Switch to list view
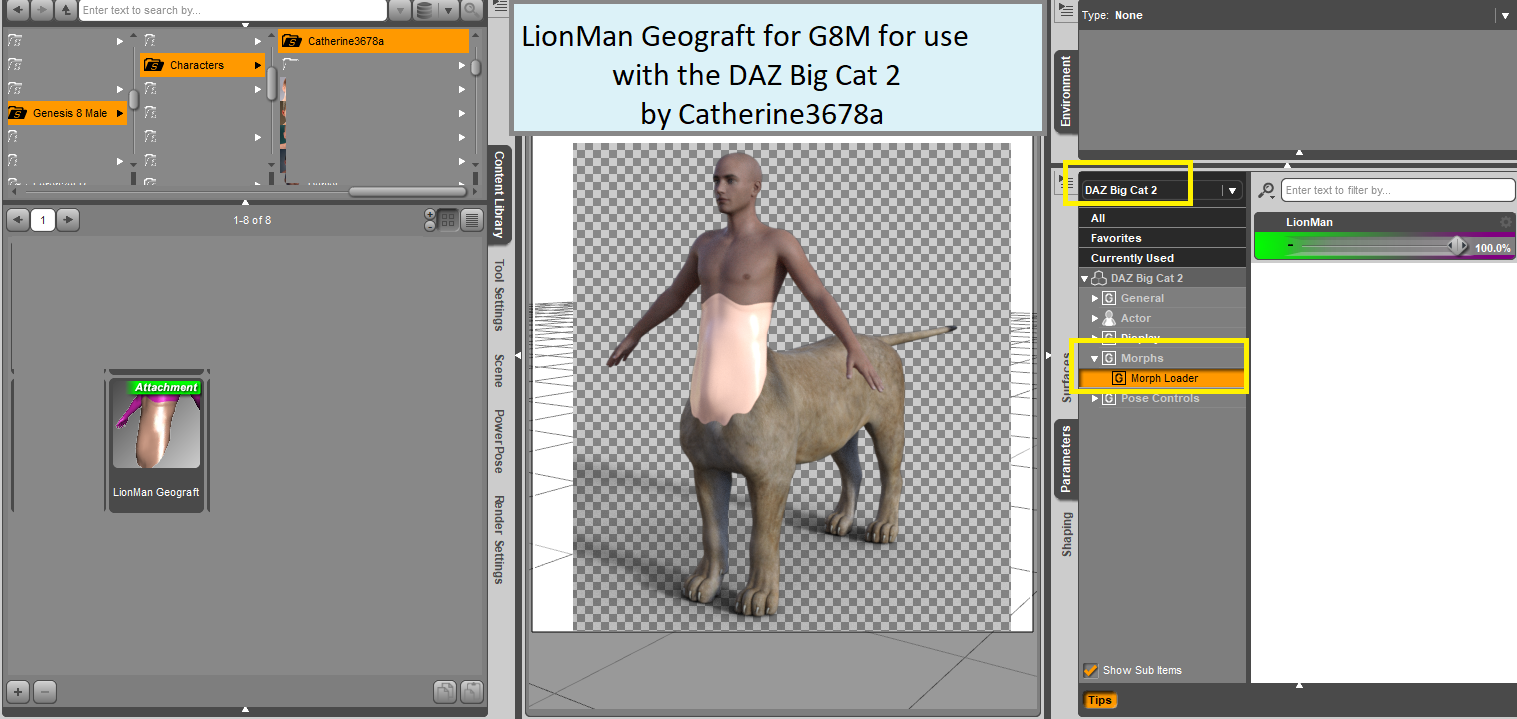This screenshot has height=719, width=1517. pos(472,220)
